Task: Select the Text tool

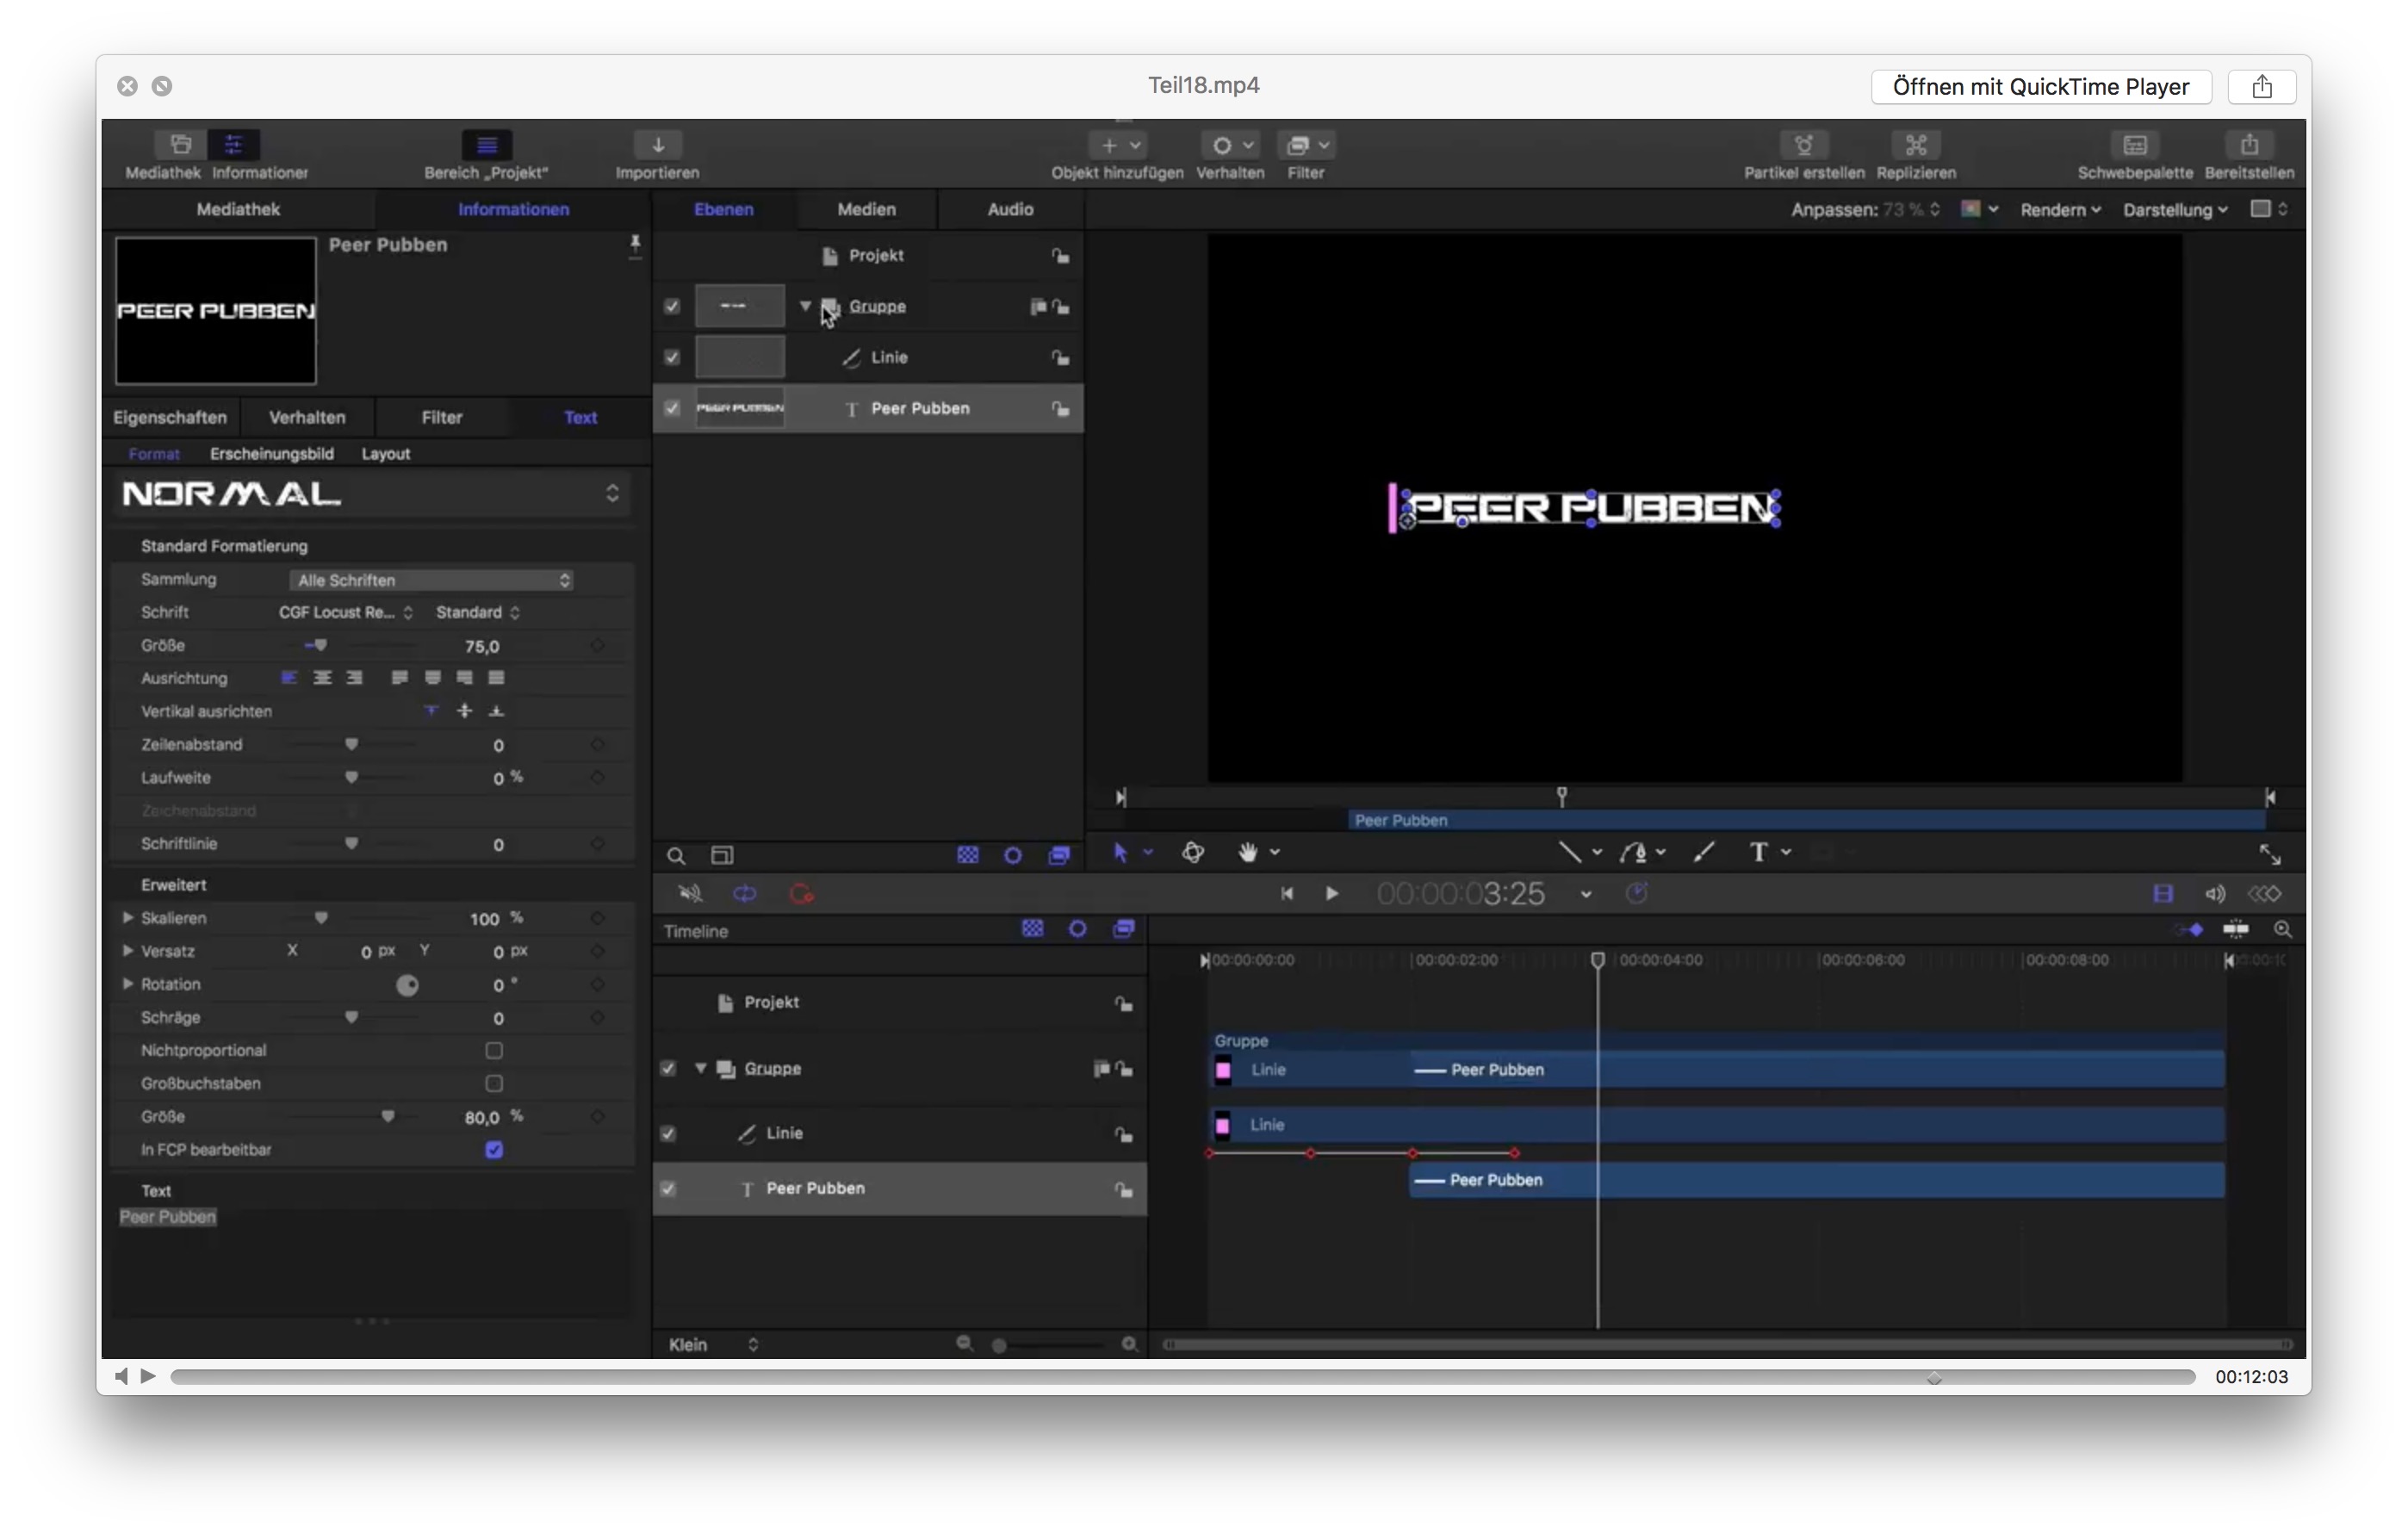Action: tap(1757, 852)
